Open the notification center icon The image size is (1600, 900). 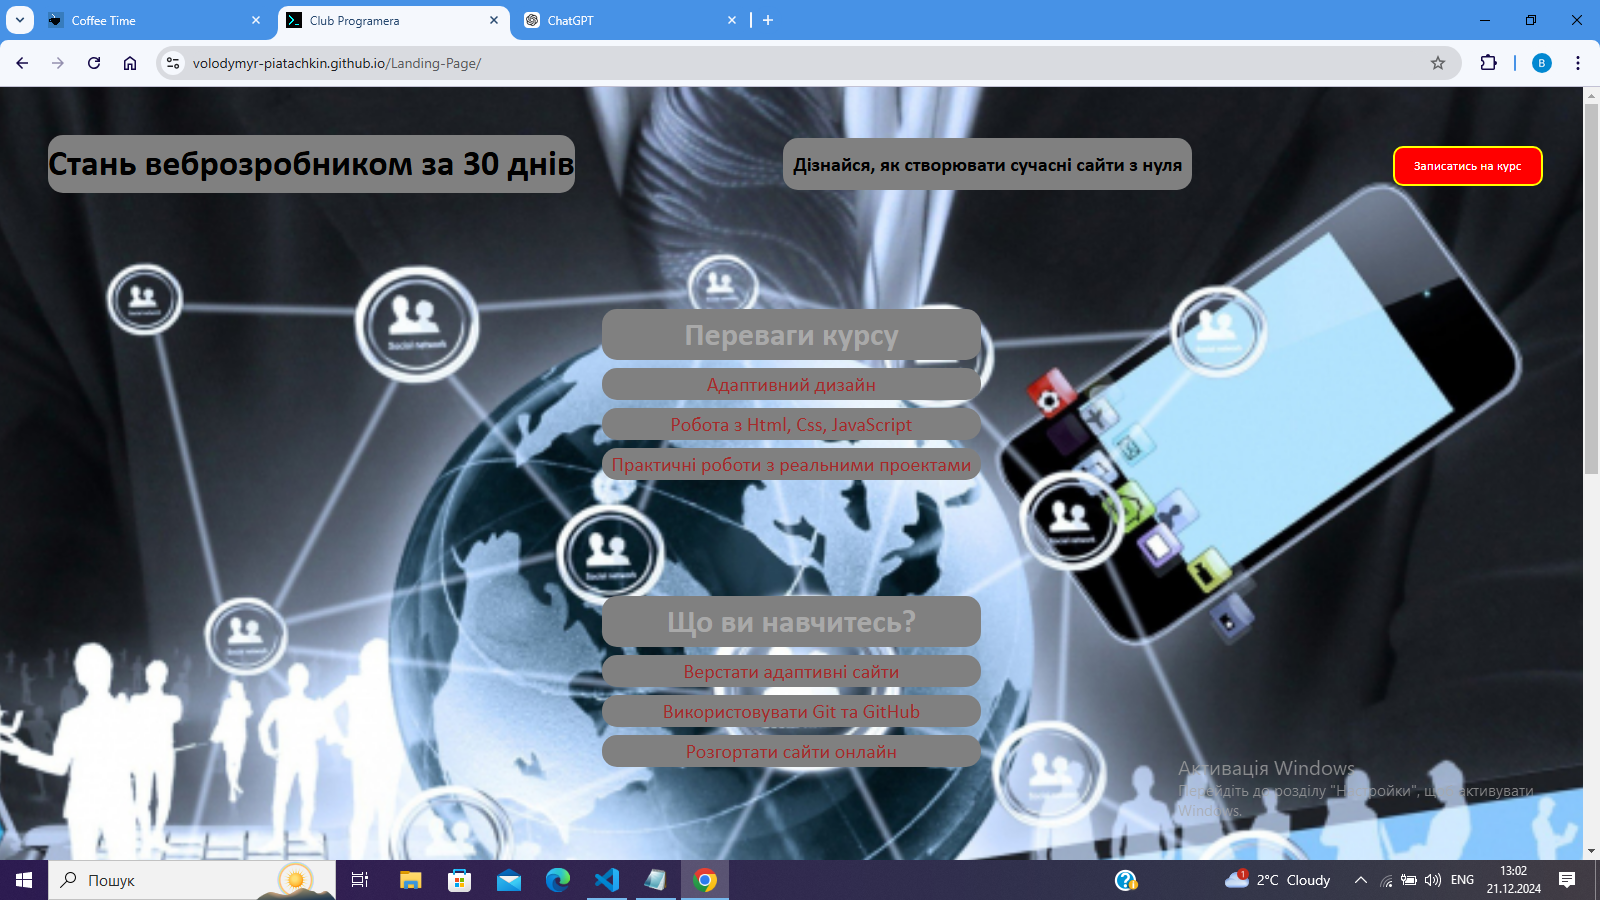[1567, 880]
